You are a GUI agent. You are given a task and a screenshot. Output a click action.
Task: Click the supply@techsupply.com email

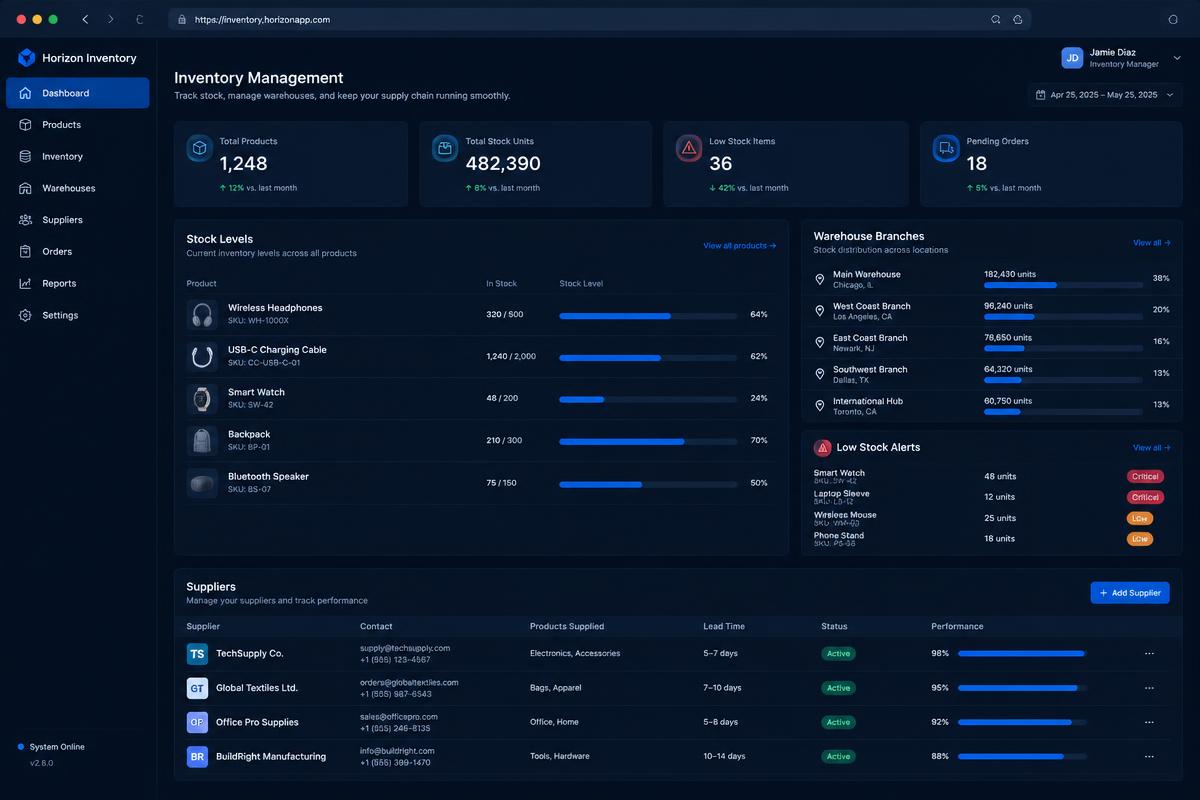click(x=405, y=648)
